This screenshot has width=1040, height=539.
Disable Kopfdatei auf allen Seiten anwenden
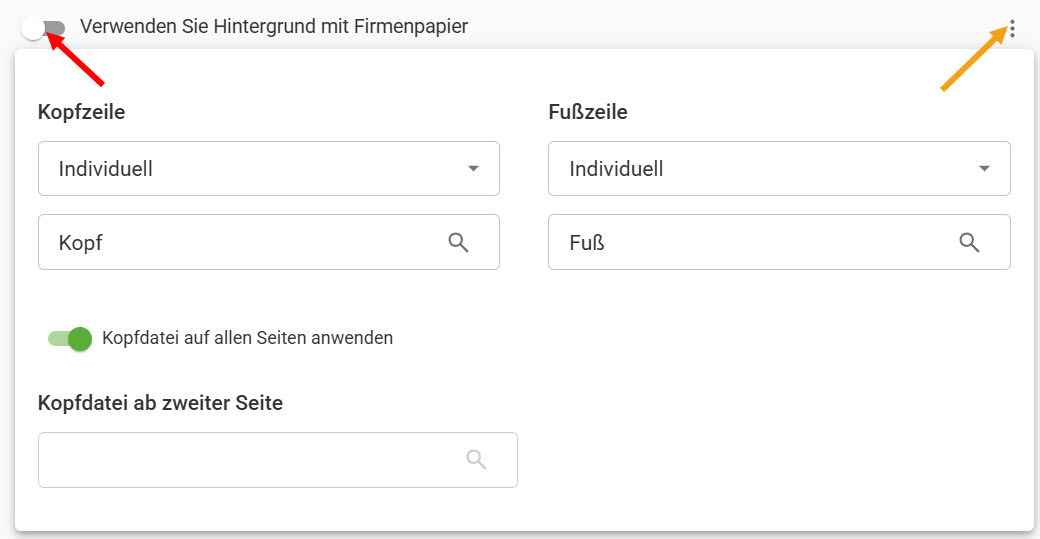[x=70, y=339]
